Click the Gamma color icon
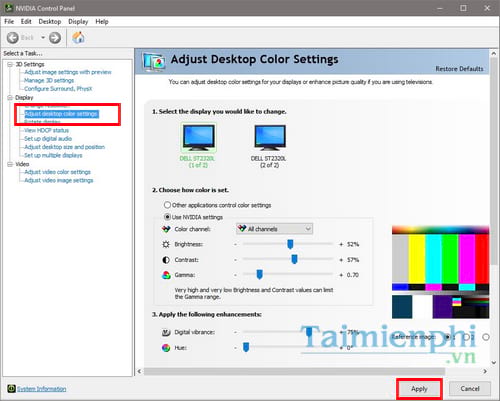Screen dimensions: 500x401 pyautogui.click(x=166, y=275)
